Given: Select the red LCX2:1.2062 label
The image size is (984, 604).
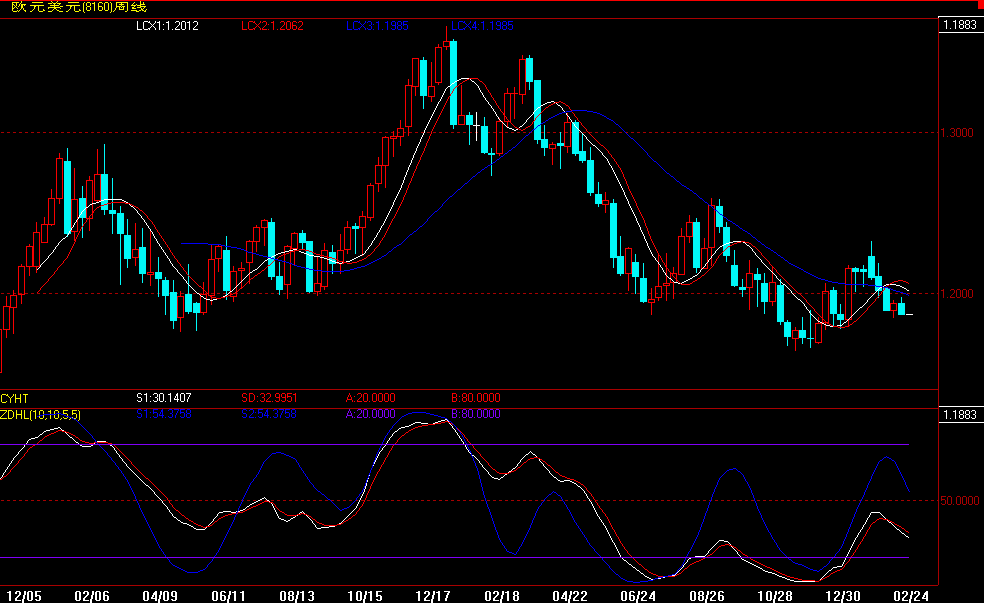Looking at the screenshot, I should coord(272,26).
